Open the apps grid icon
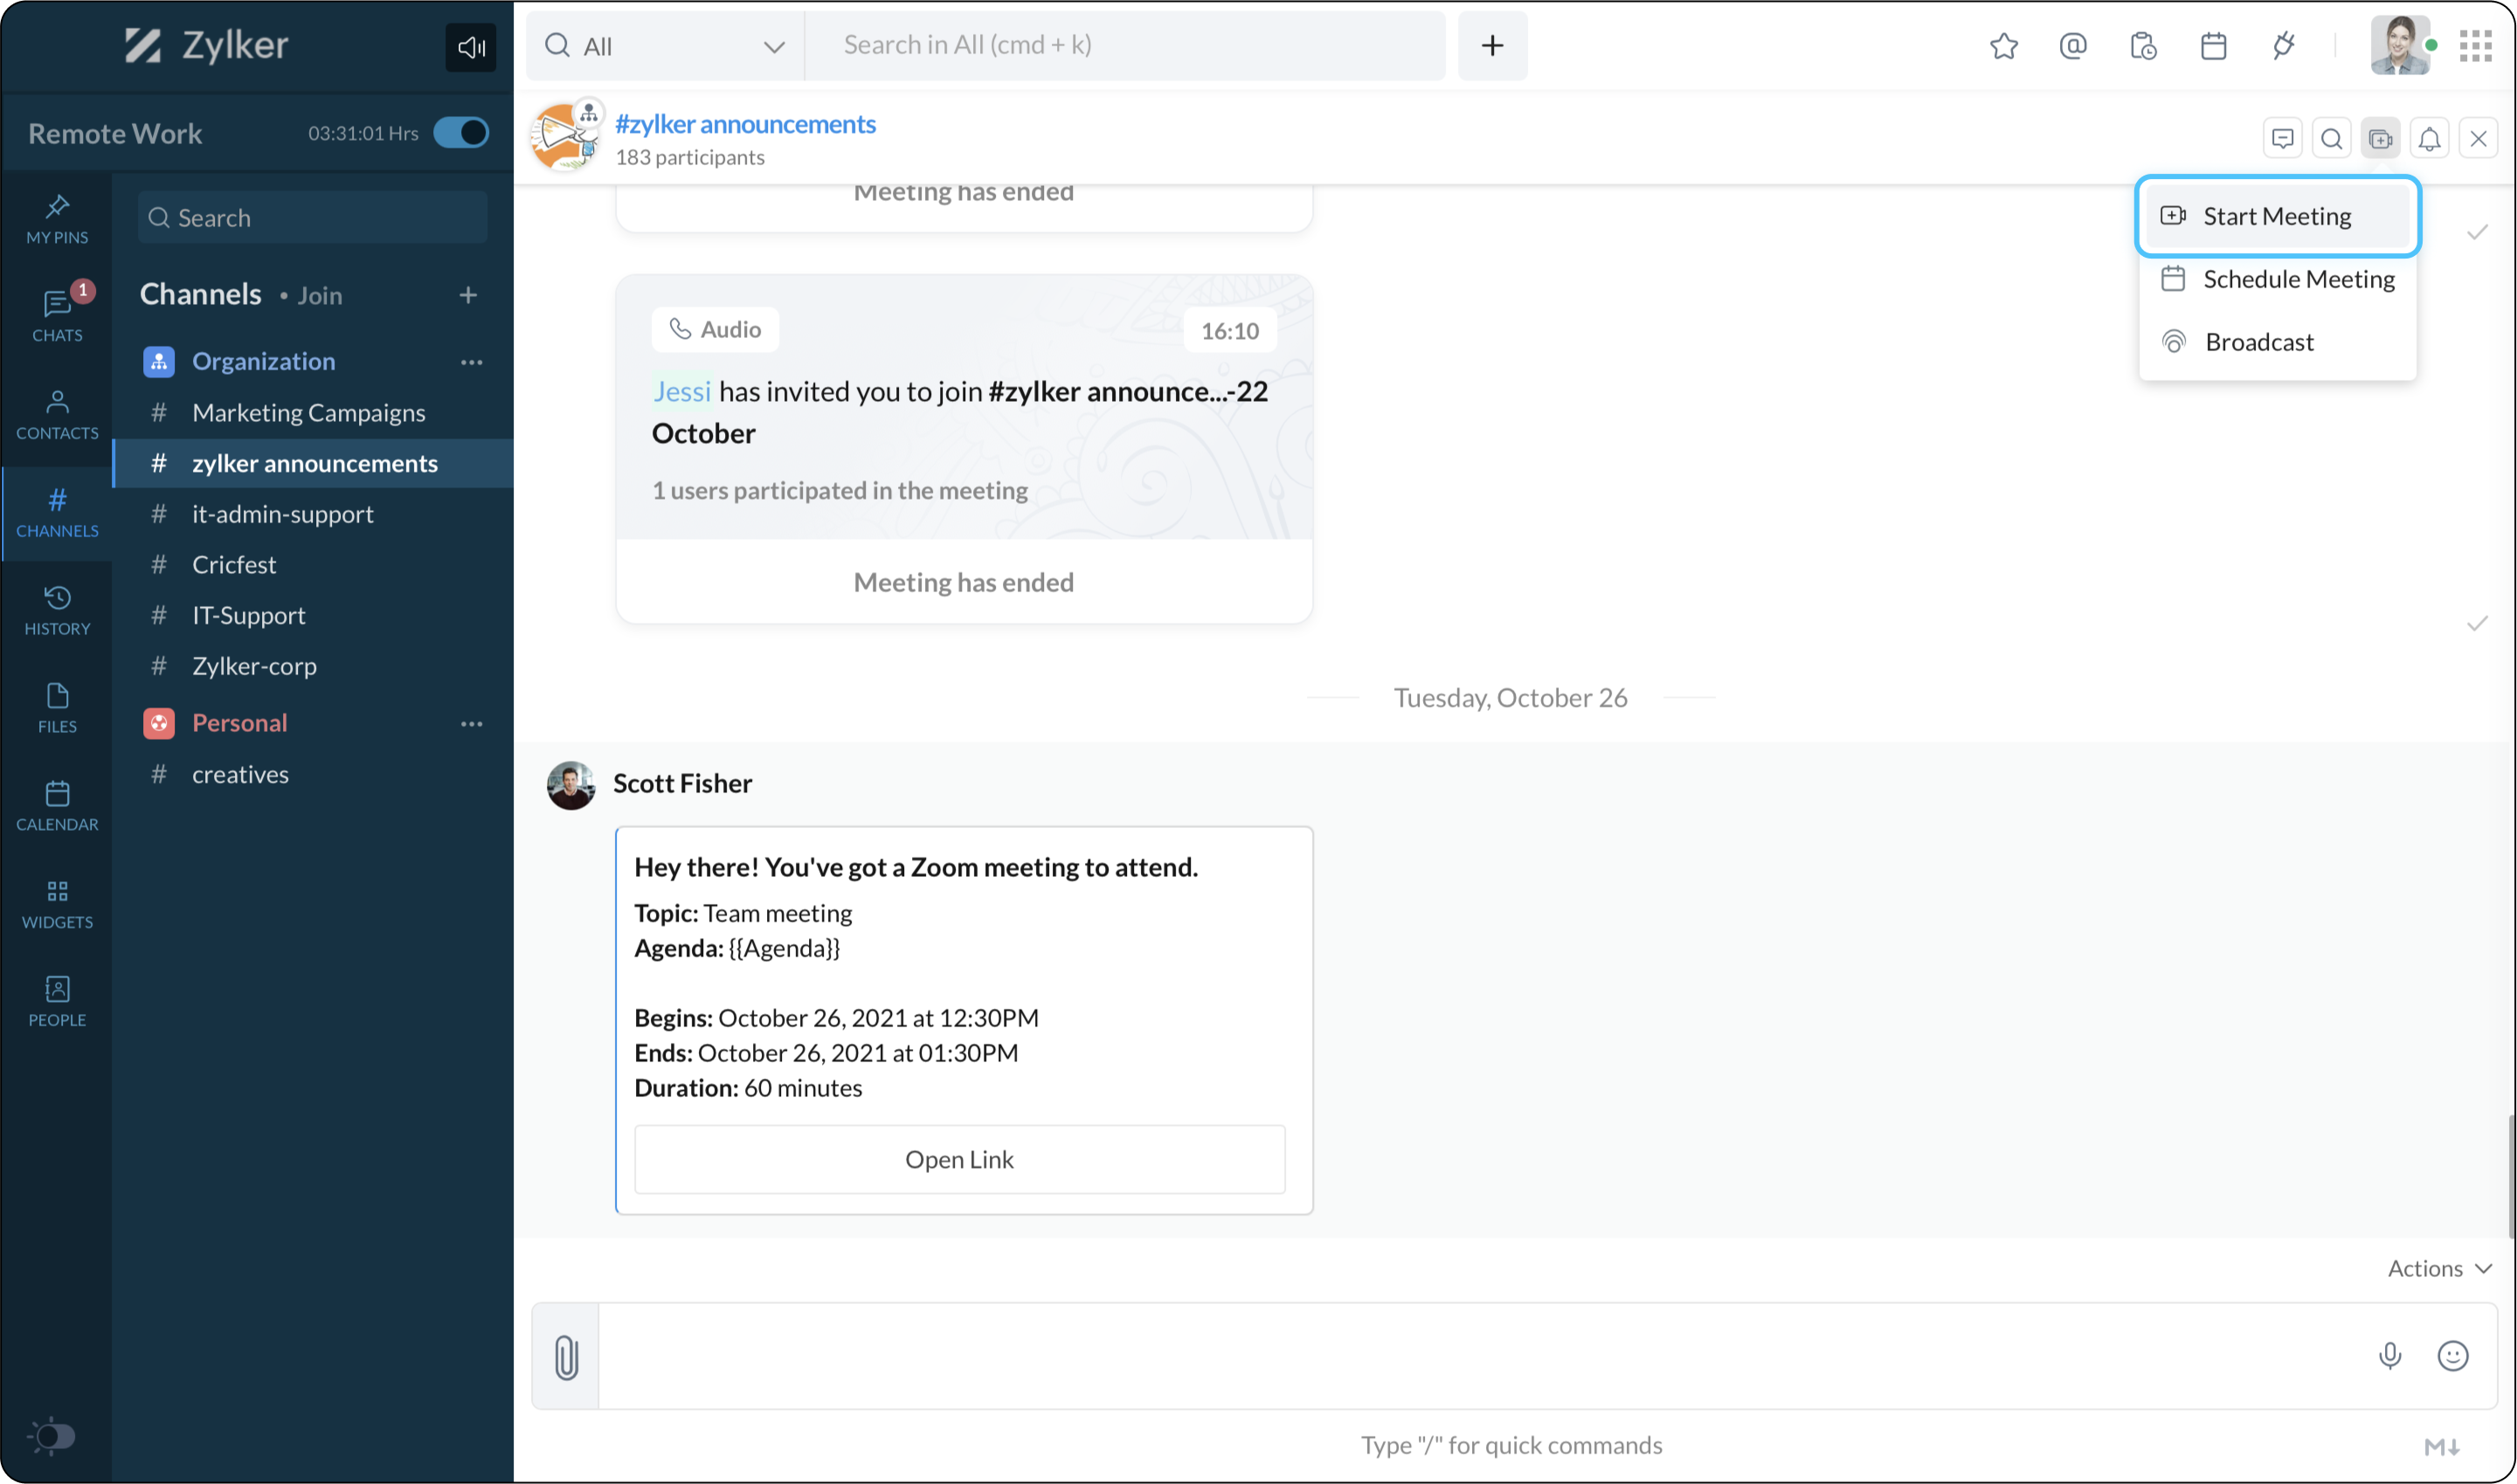Viewport: 2517px width, 1484px height. click(2476, 46)
